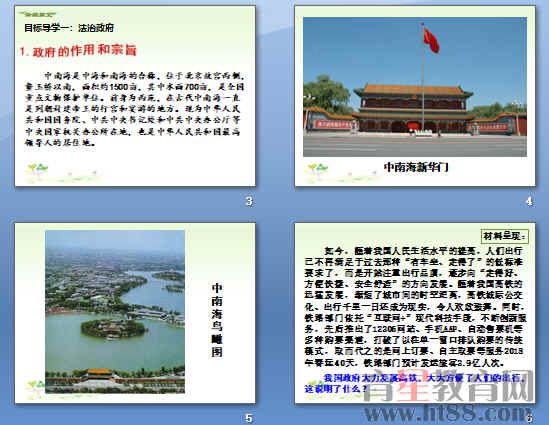This screenshot has width=549, height=425.
Task: Click the black paragraph about 中南海 on slide 3
Action: coord(134,109)
